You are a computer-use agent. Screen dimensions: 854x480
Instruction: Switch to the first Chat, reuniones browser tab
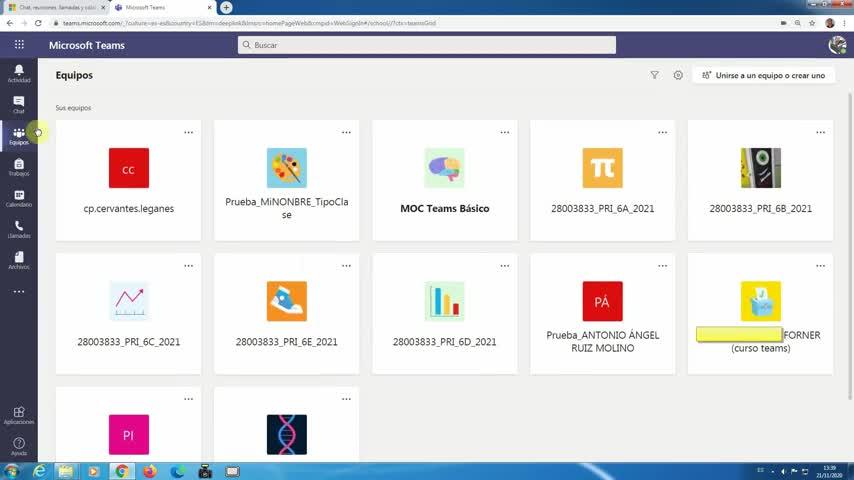(57, 8)
